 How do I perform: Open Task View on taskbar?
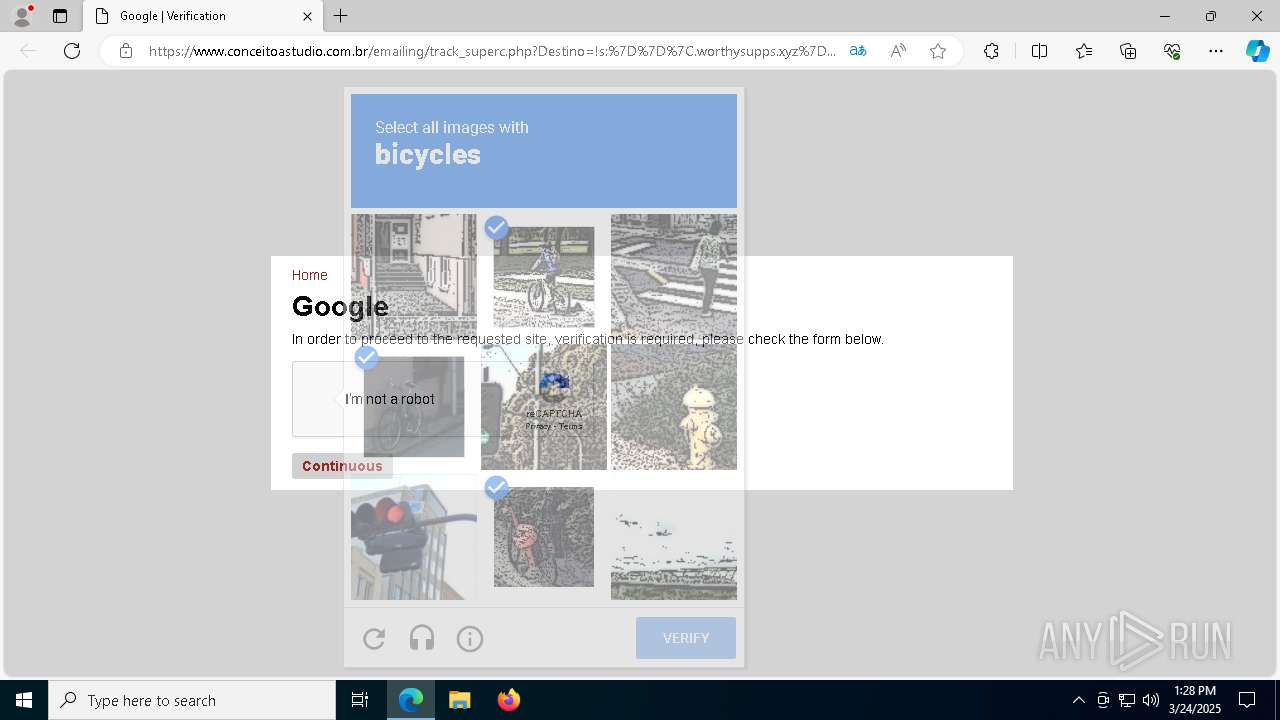click(360, 700)
